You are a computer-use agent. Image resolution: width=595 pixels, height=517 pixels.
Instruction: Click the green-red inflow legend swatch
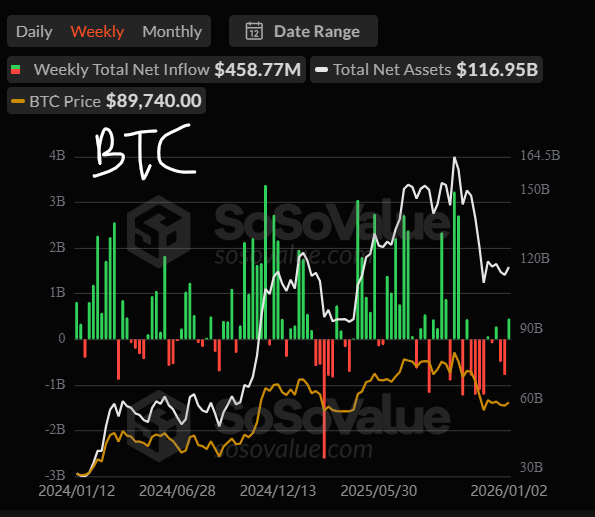[x=16, y=69]
